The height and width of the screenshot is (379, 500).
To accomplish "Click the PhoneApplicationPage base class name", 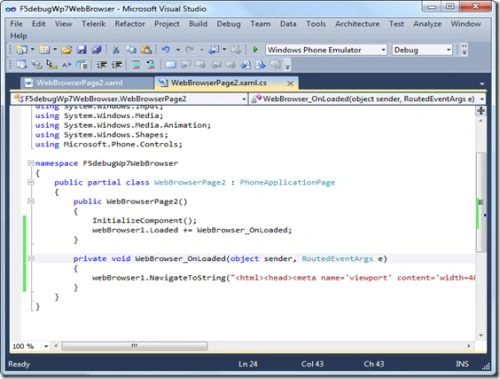I will click(287, 182).
